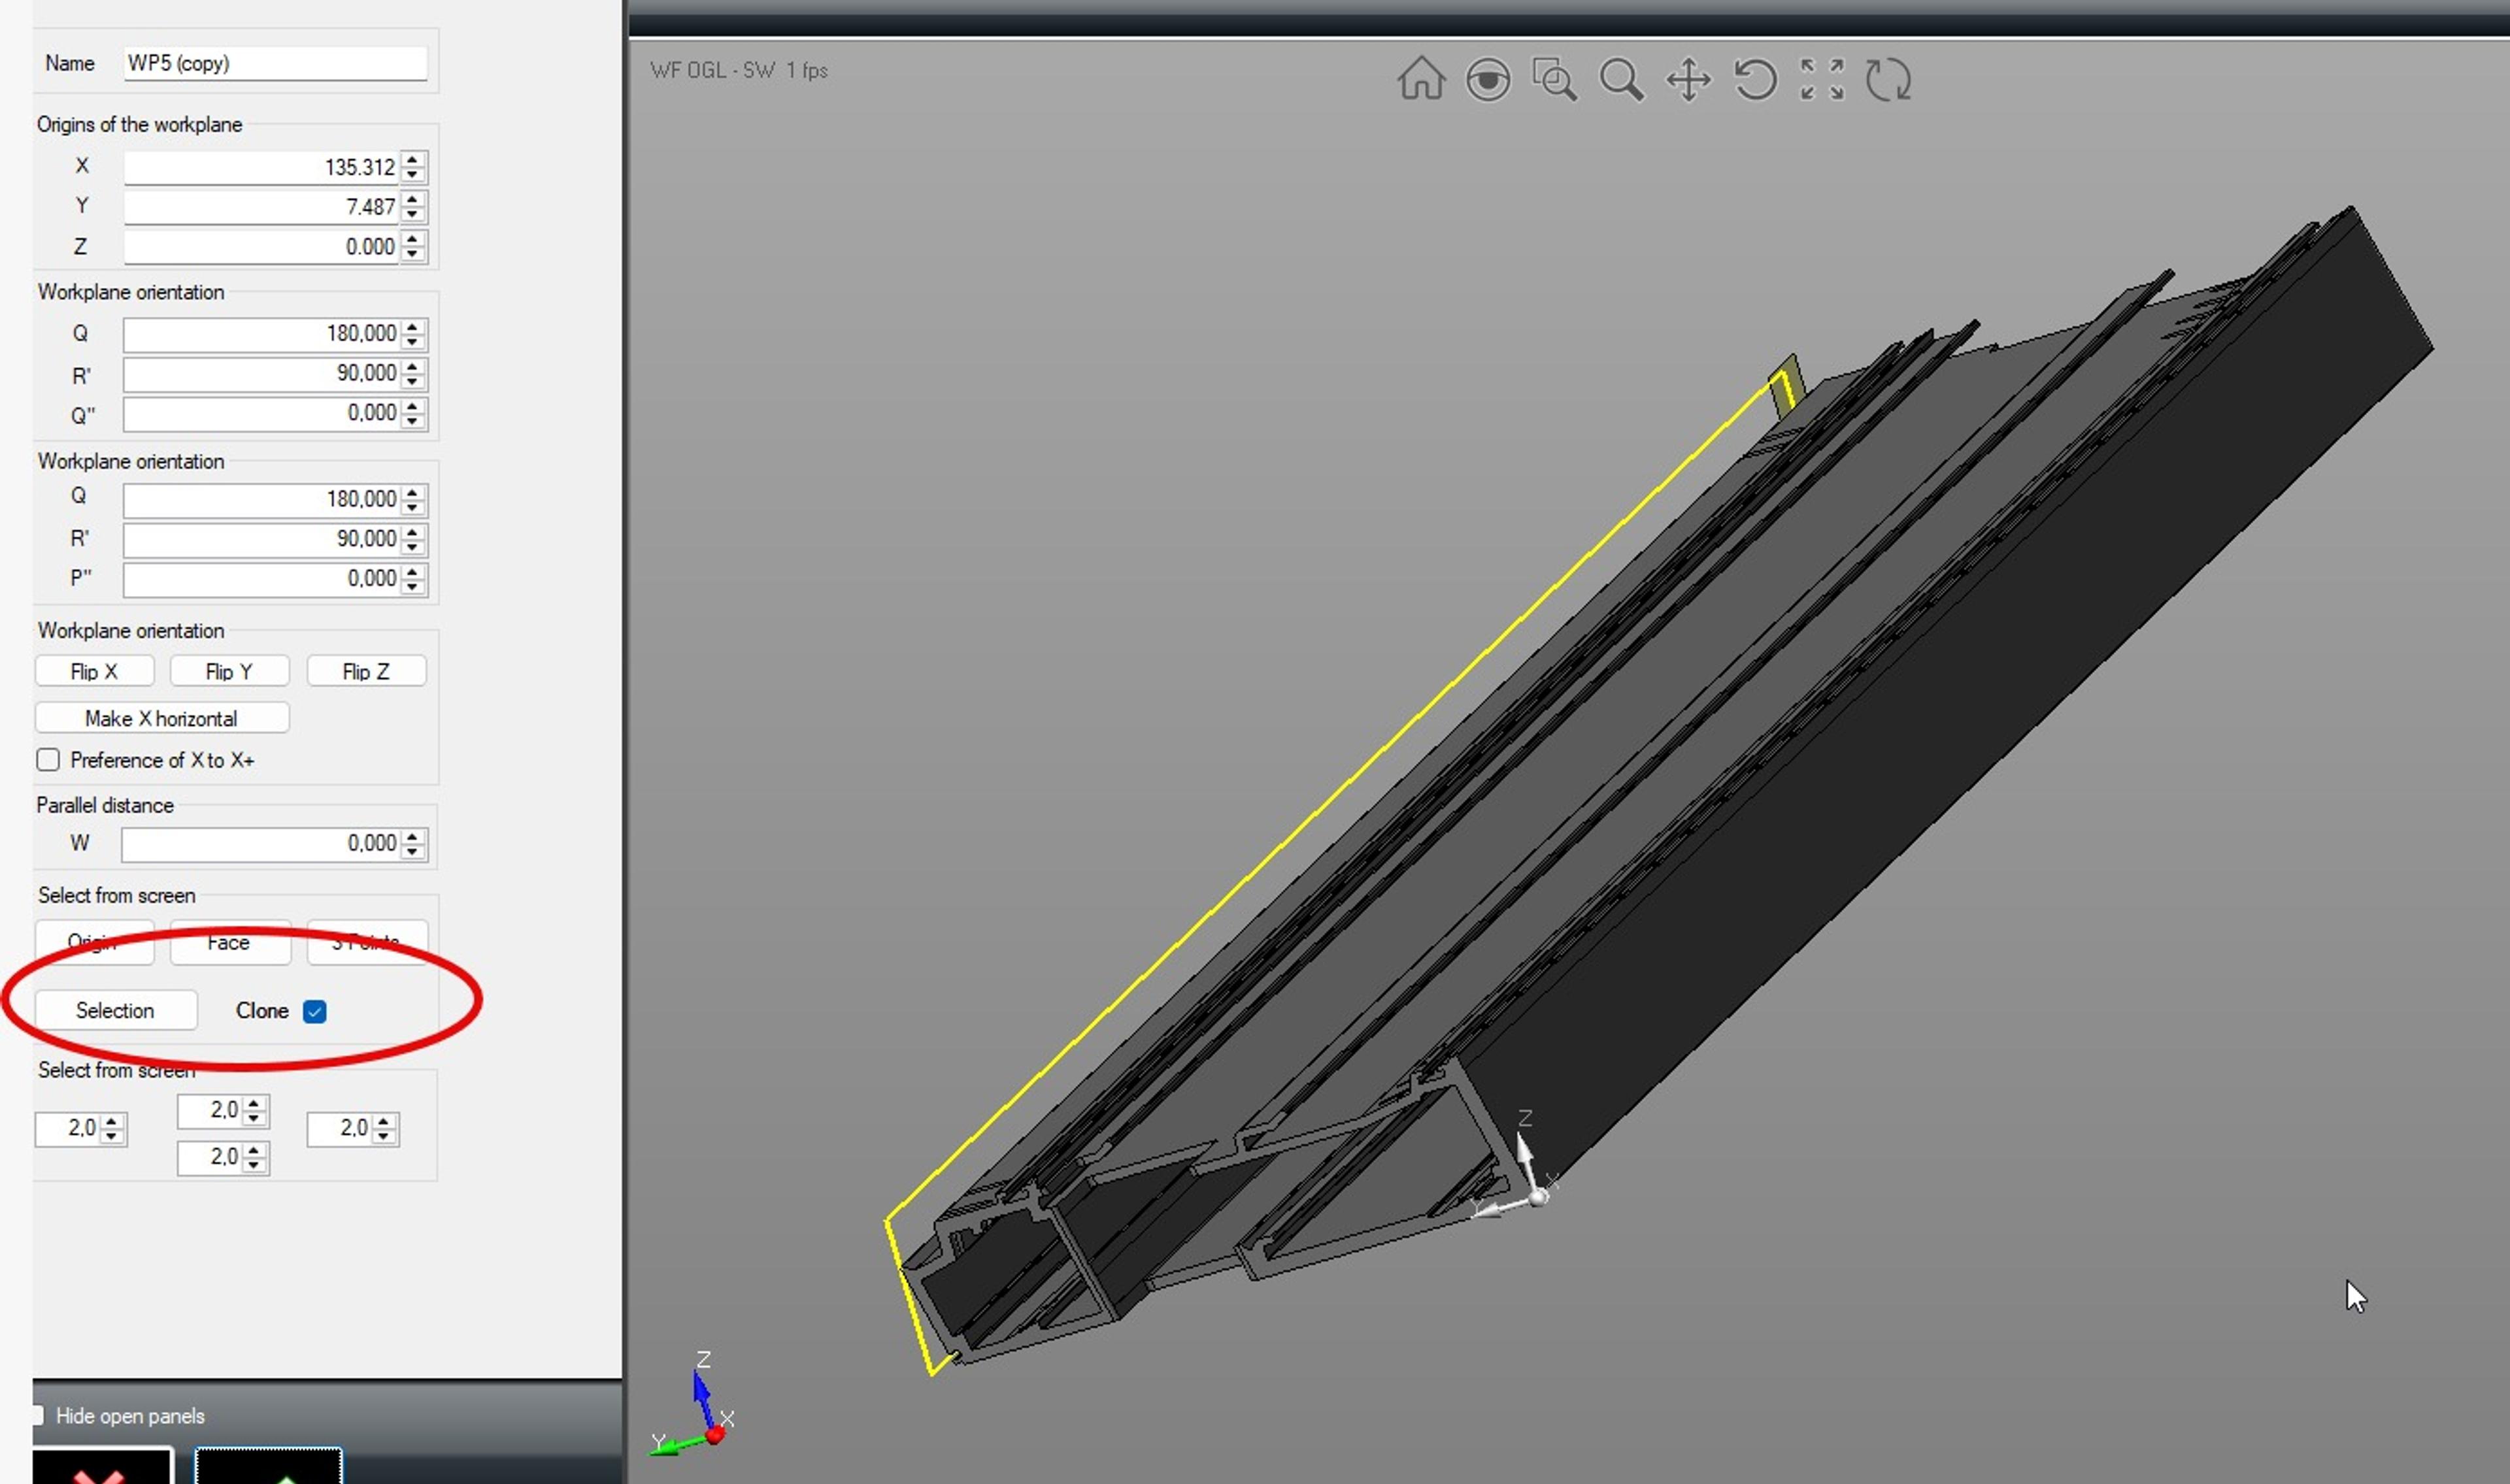Click the first Q orientation field
Screen dimensions: 2510x1484
[261, 334]
